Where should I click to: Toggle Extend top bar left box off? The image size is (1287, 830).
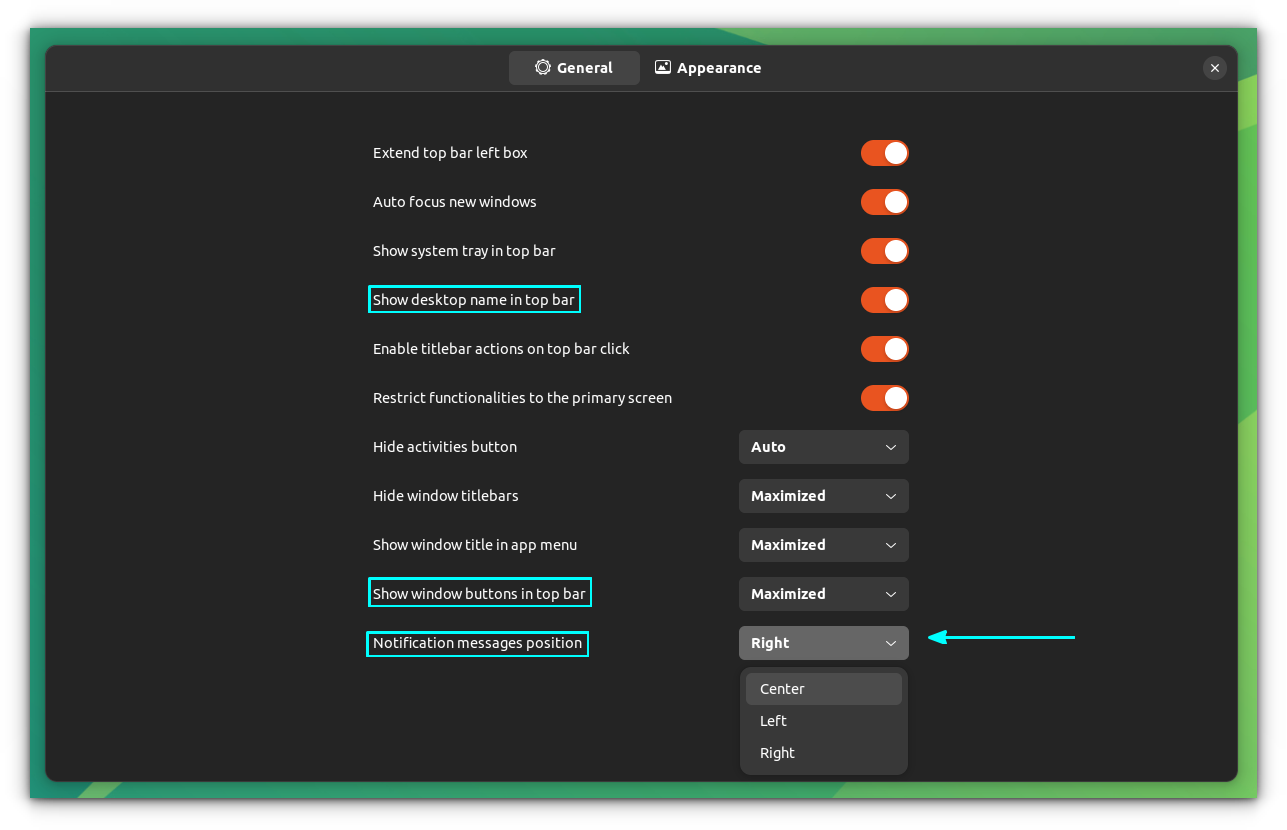(x=884, y=153)
